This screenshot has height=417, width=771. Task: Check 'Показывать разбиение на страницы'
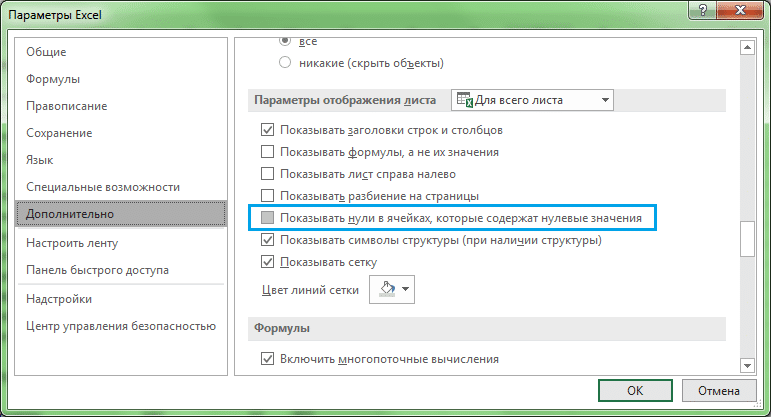click(267, 196)
